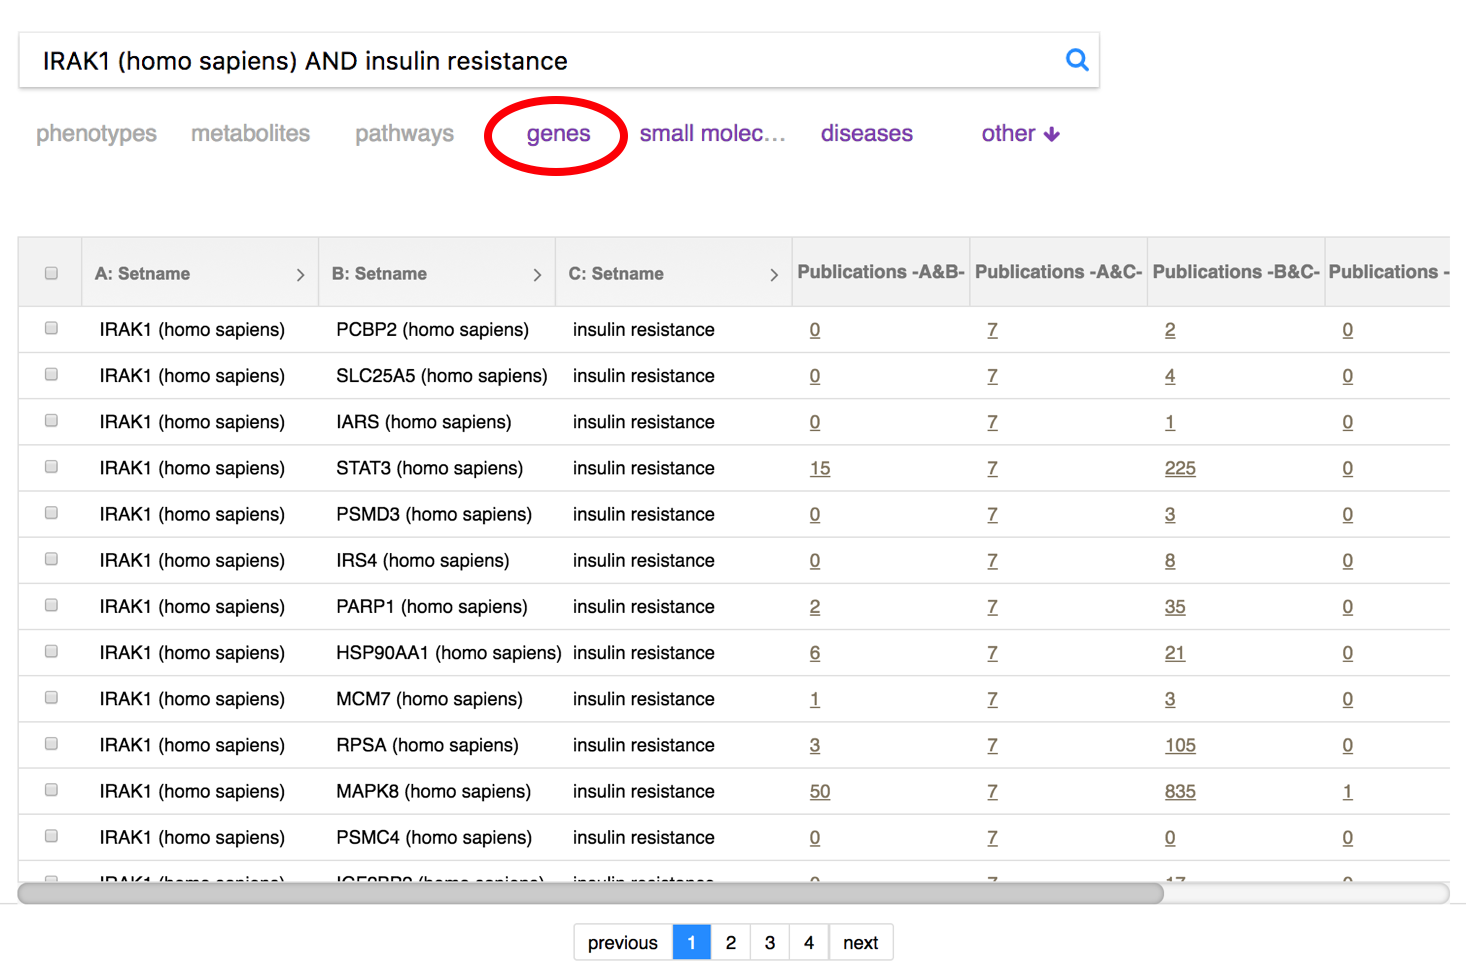Click the blue search magnifier icon

[x=1077, y=60]
